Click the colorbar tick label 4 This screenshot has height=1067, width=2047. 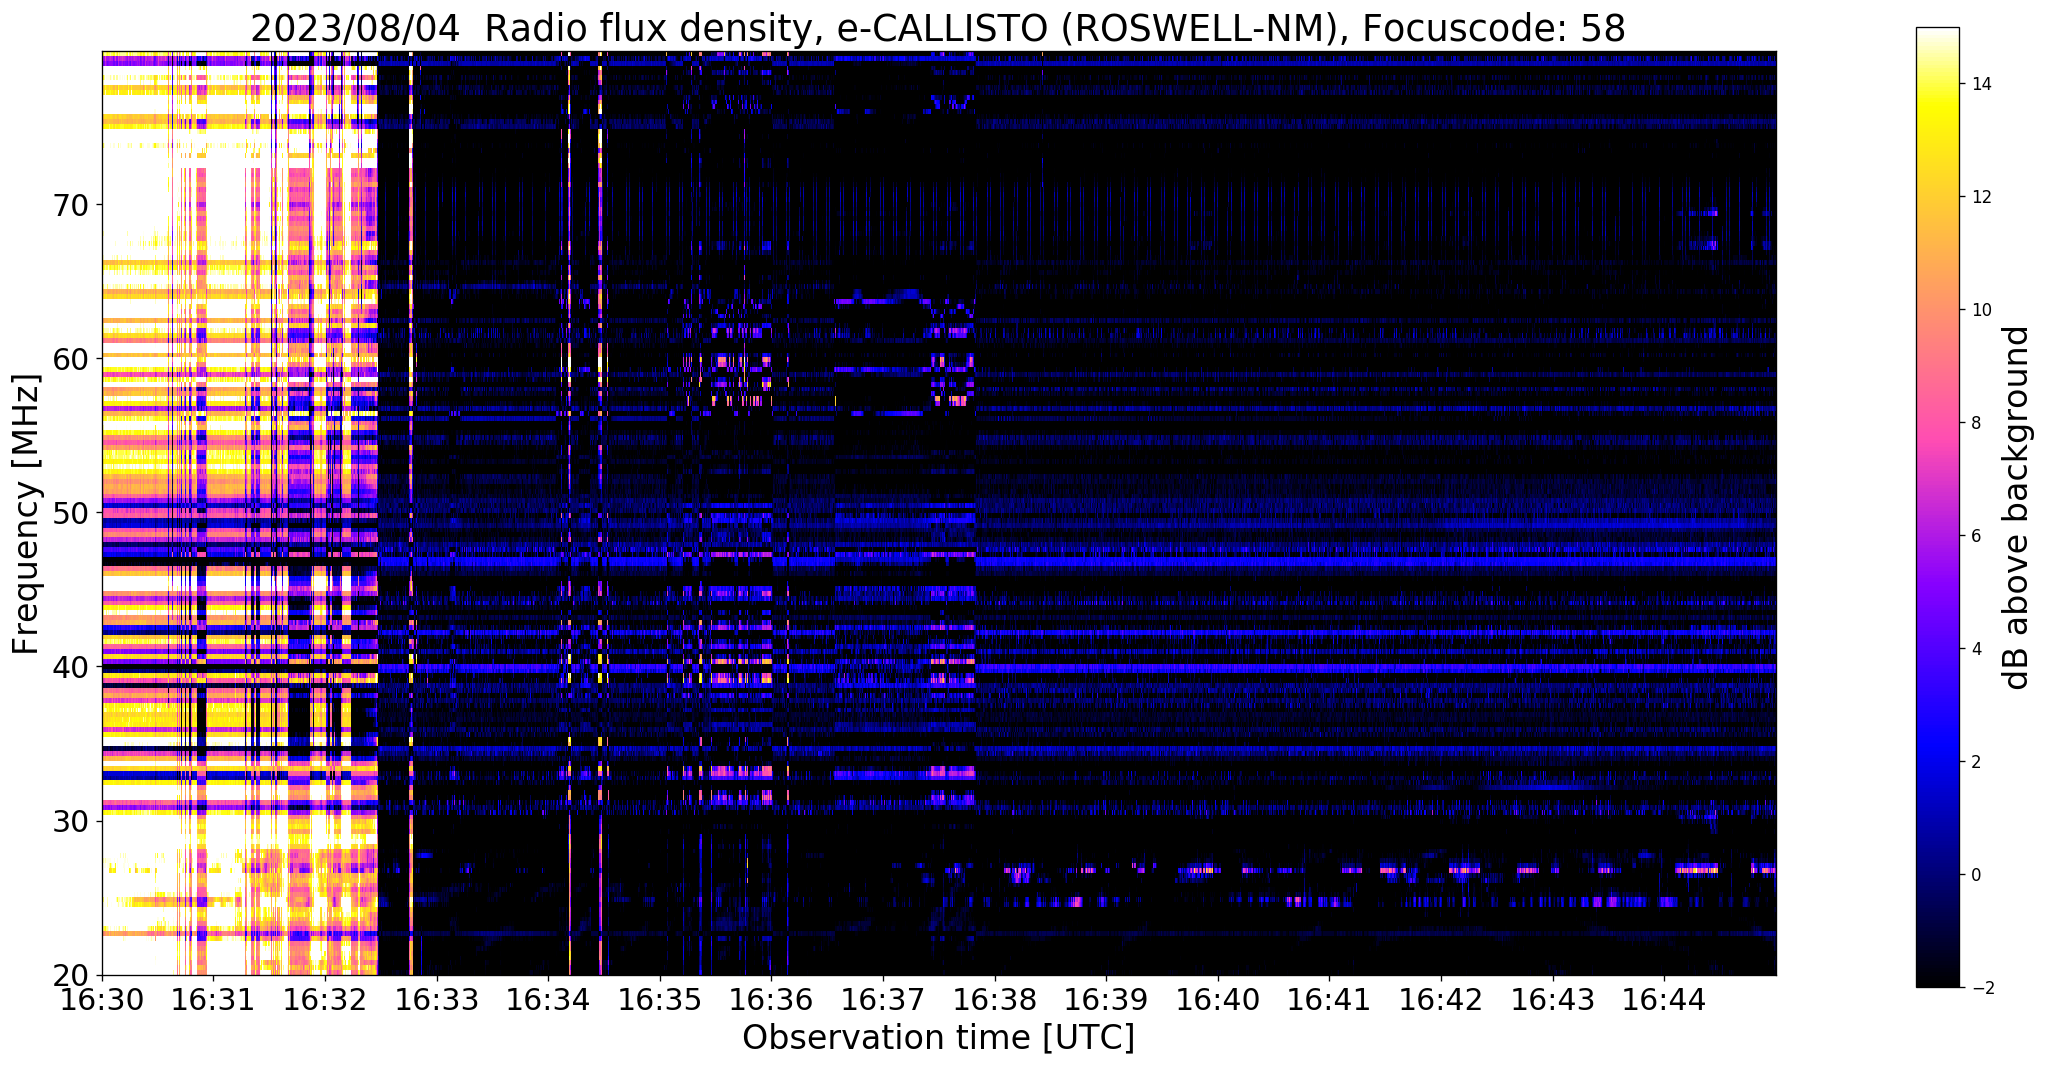coord(1975,649)
